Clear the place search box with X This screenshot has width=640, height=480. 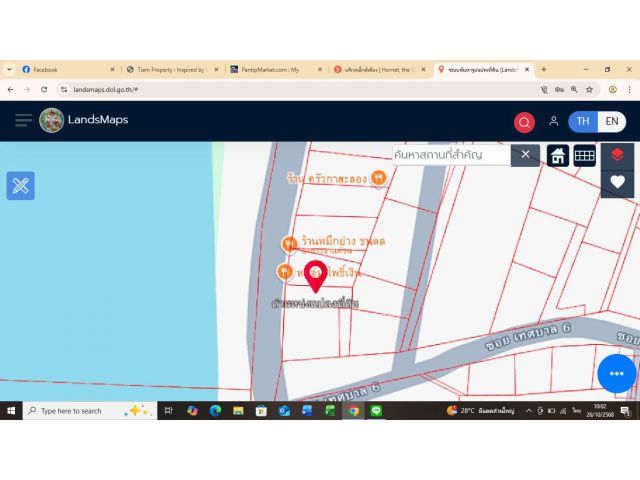coord(525,155)
